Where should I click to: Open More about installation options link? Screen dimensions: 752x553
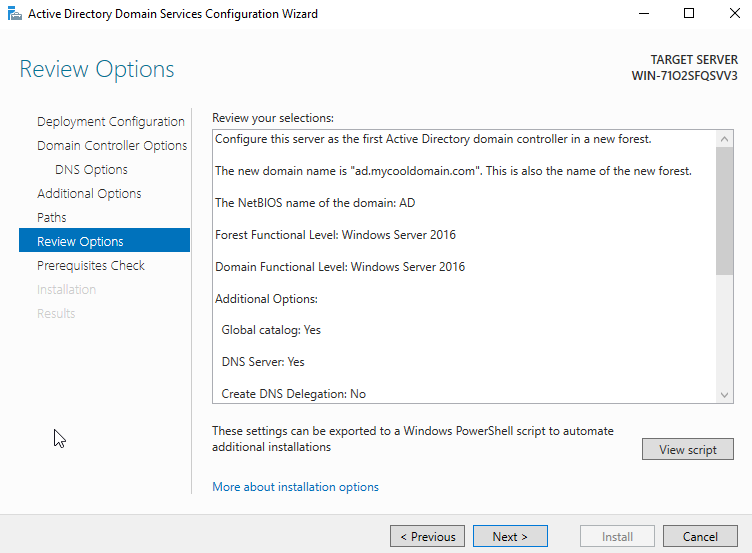point(295,487)
